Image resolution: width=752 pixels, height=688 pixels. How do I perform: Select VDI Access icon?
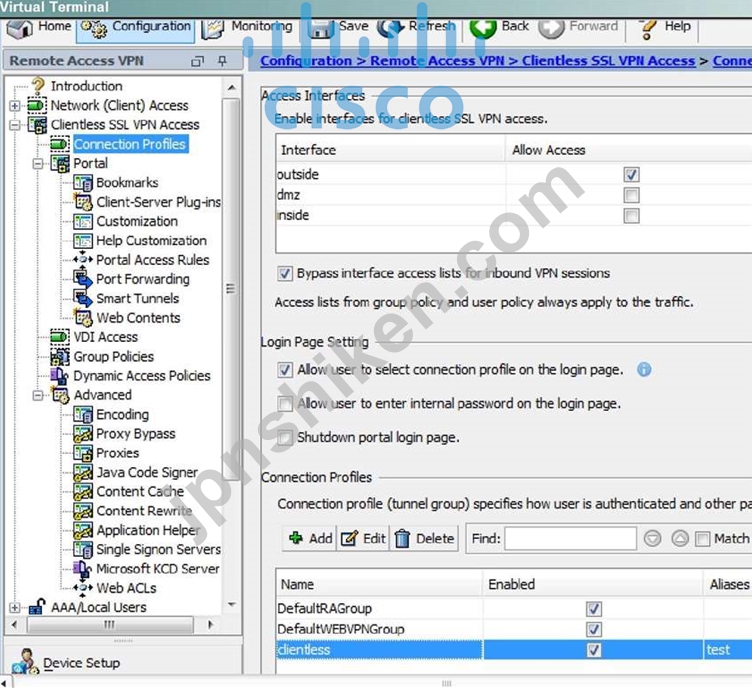tap(60, 337)
